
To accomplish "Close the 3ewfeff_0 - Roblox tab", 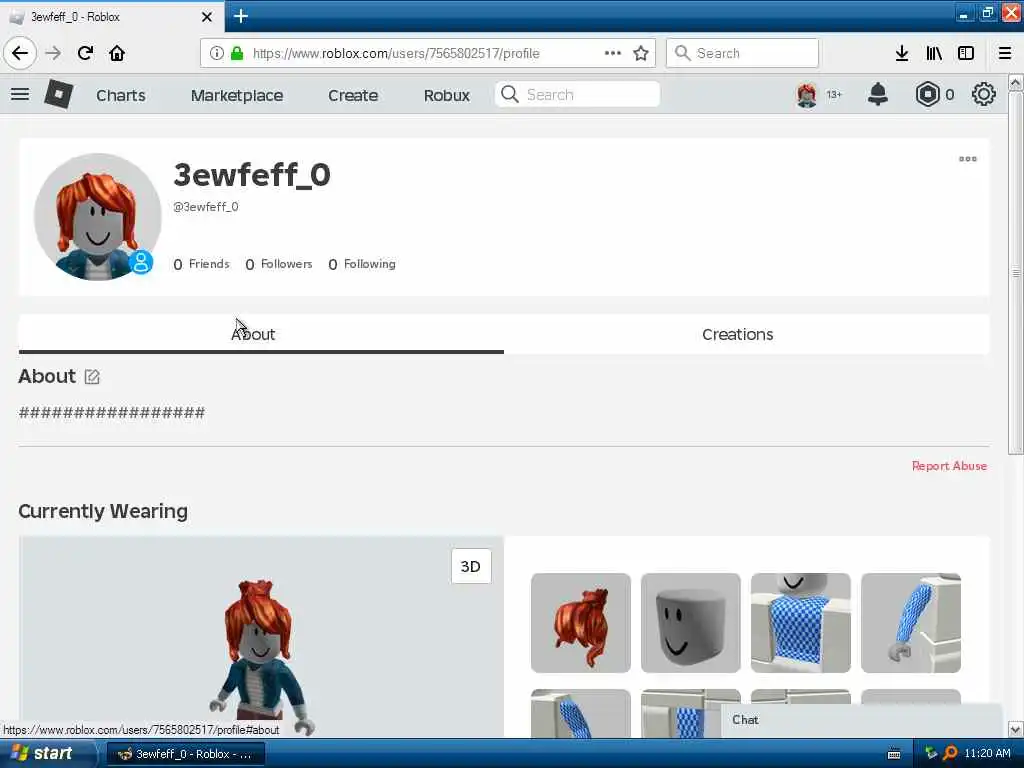I will coord(207,17).
